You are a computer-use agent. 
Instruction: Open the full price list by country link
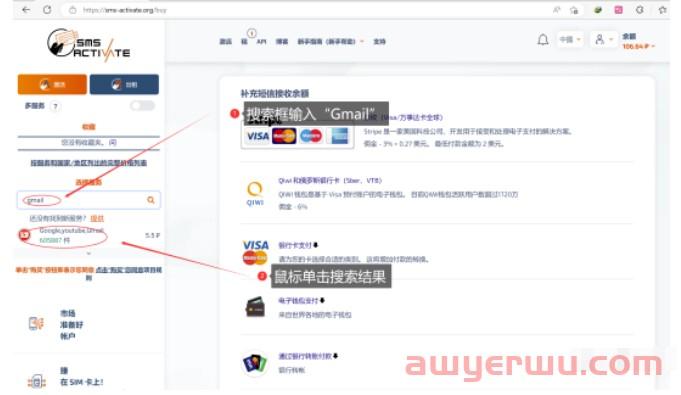click(x=89, y=163)
